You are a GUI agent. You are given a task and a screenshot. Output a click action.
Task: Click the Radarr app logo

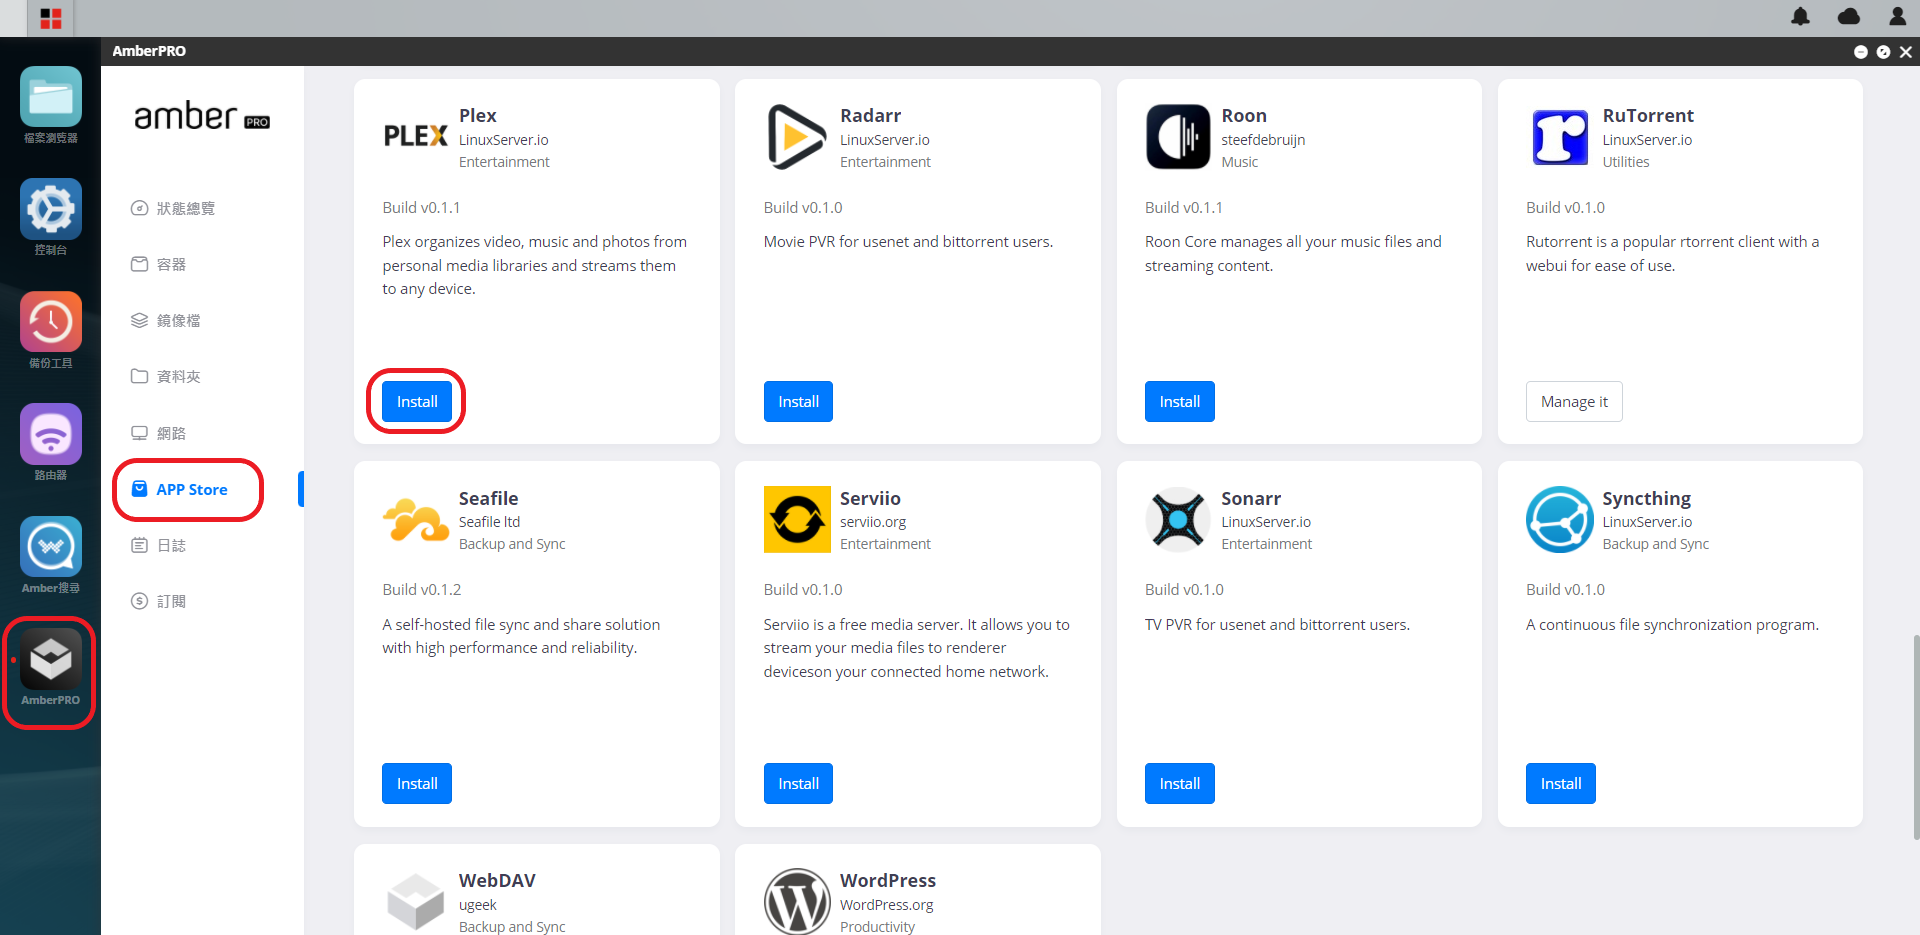pyautogui.click(x=796, y=137)
